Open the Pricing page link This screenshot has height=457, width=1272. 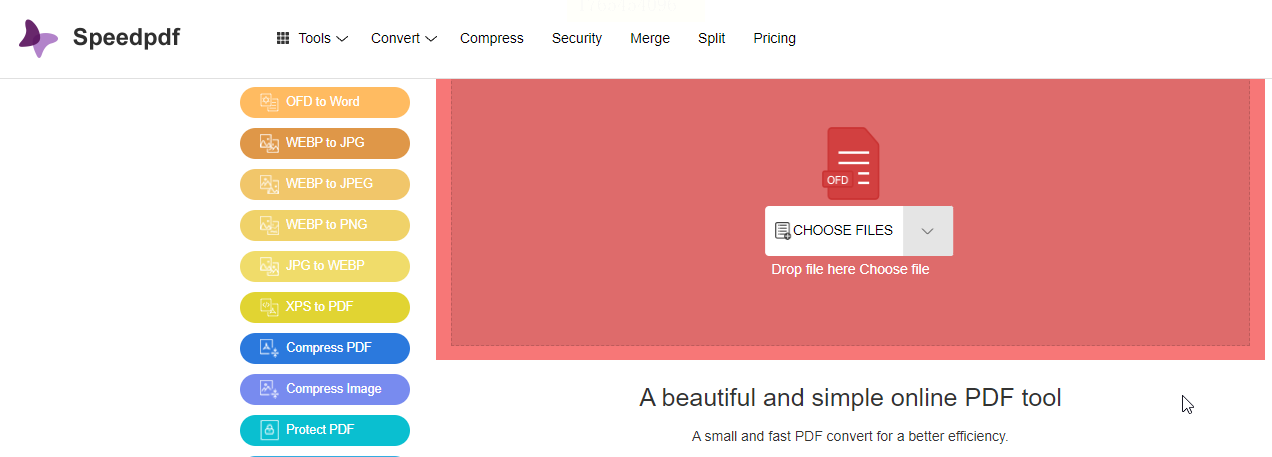pyautogui.click(x=774, y=38)
